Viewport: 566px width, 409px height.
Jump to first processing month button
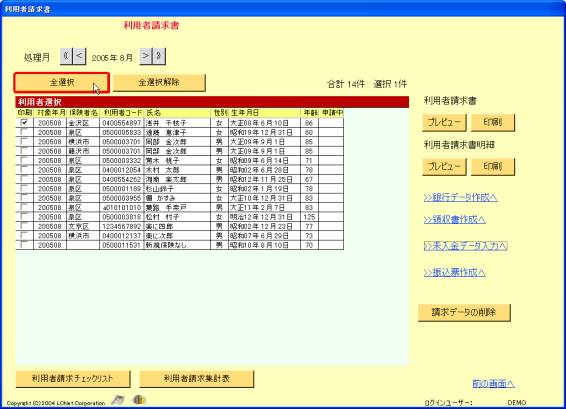66,56
